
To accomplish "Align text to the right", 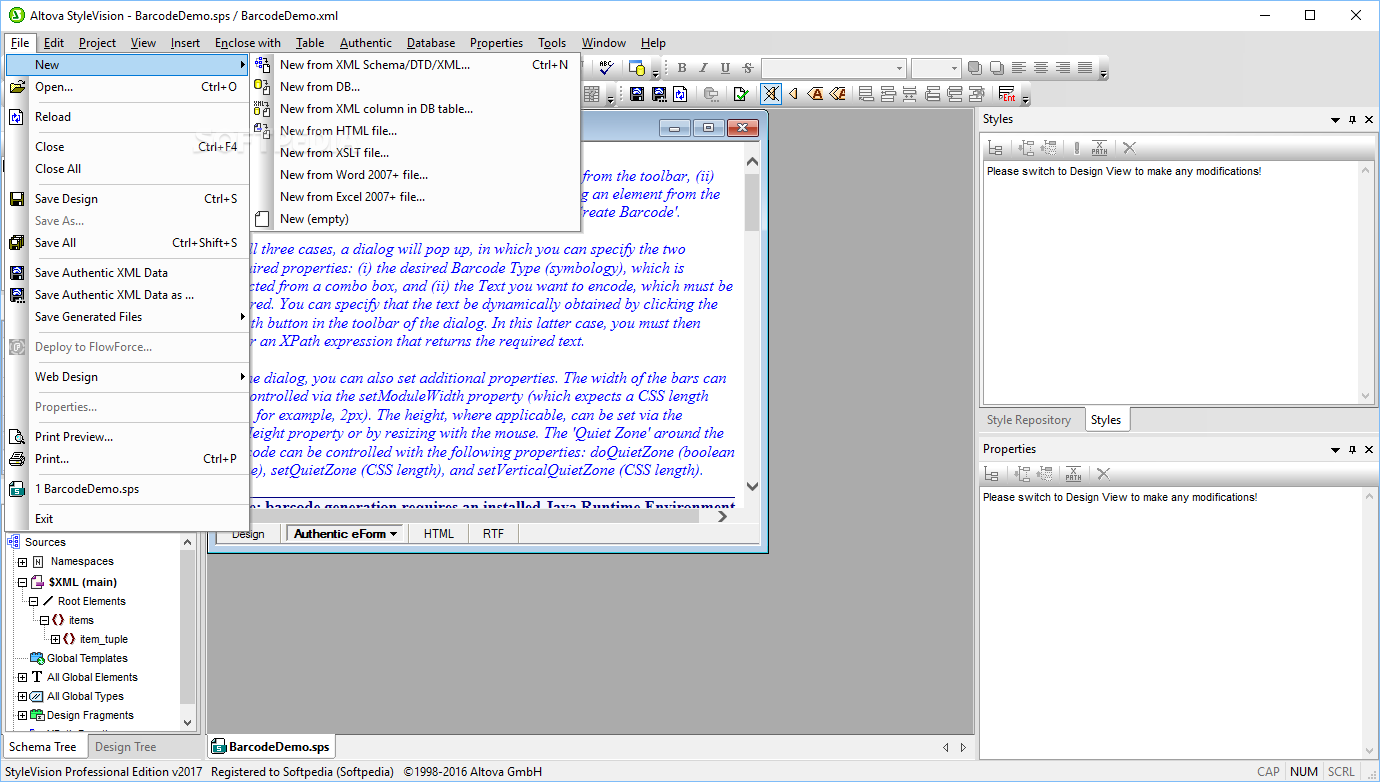I will tap(1063, 68).
